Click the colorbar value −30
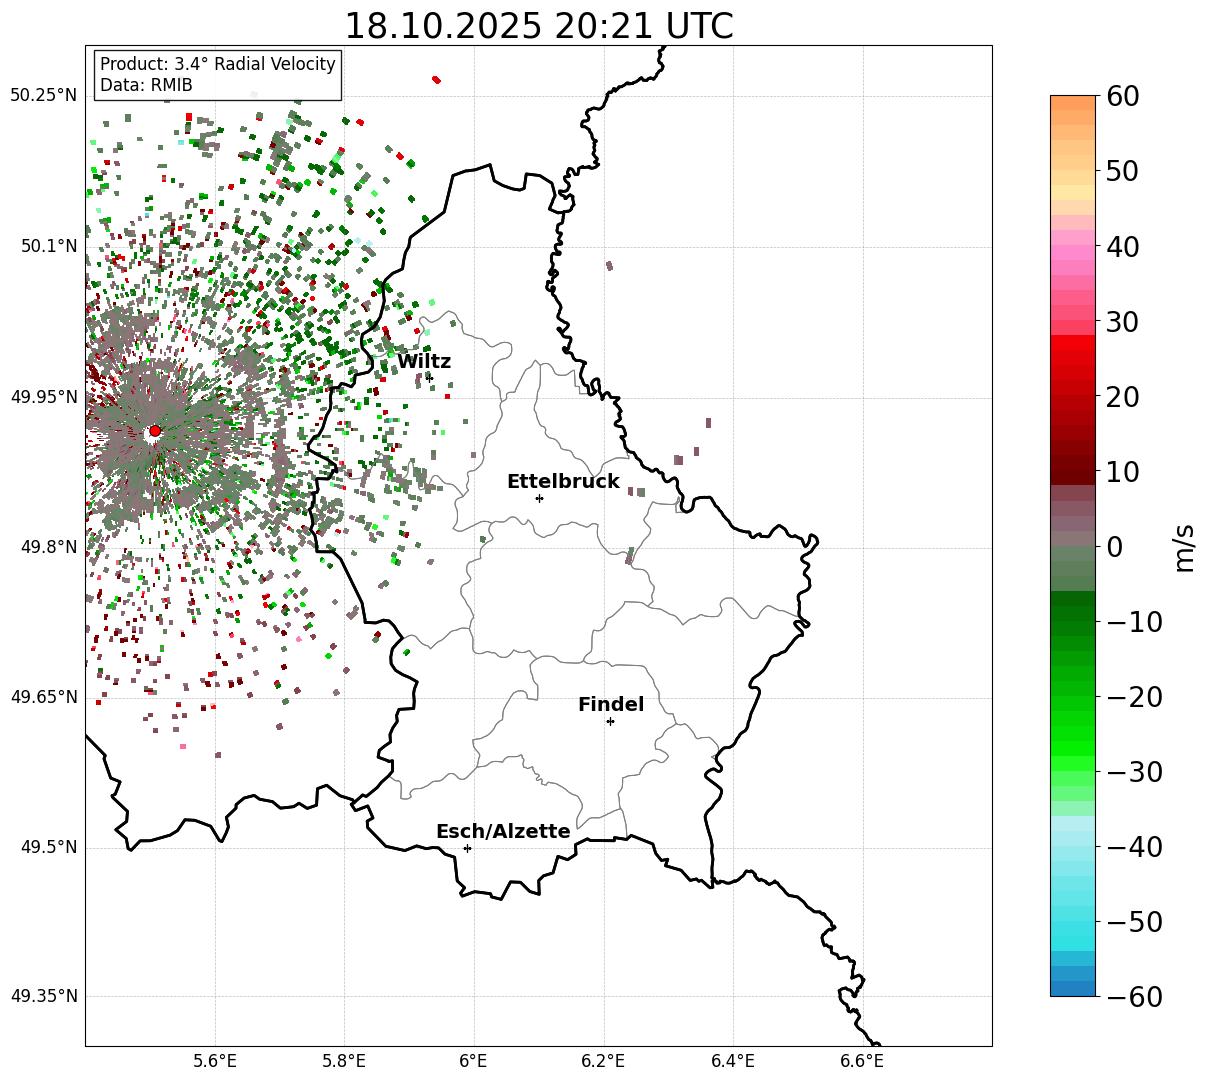The width and height of the screenshot is (1207, 1081). coord(1134,772)
